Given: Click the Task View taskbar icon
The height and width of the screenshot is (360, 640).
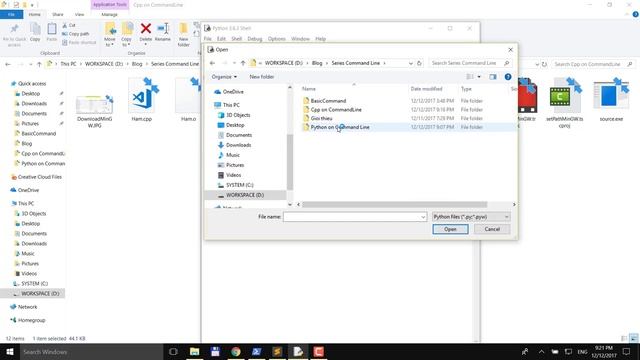Looking at the screenshot, I should [x=173, y=352].
